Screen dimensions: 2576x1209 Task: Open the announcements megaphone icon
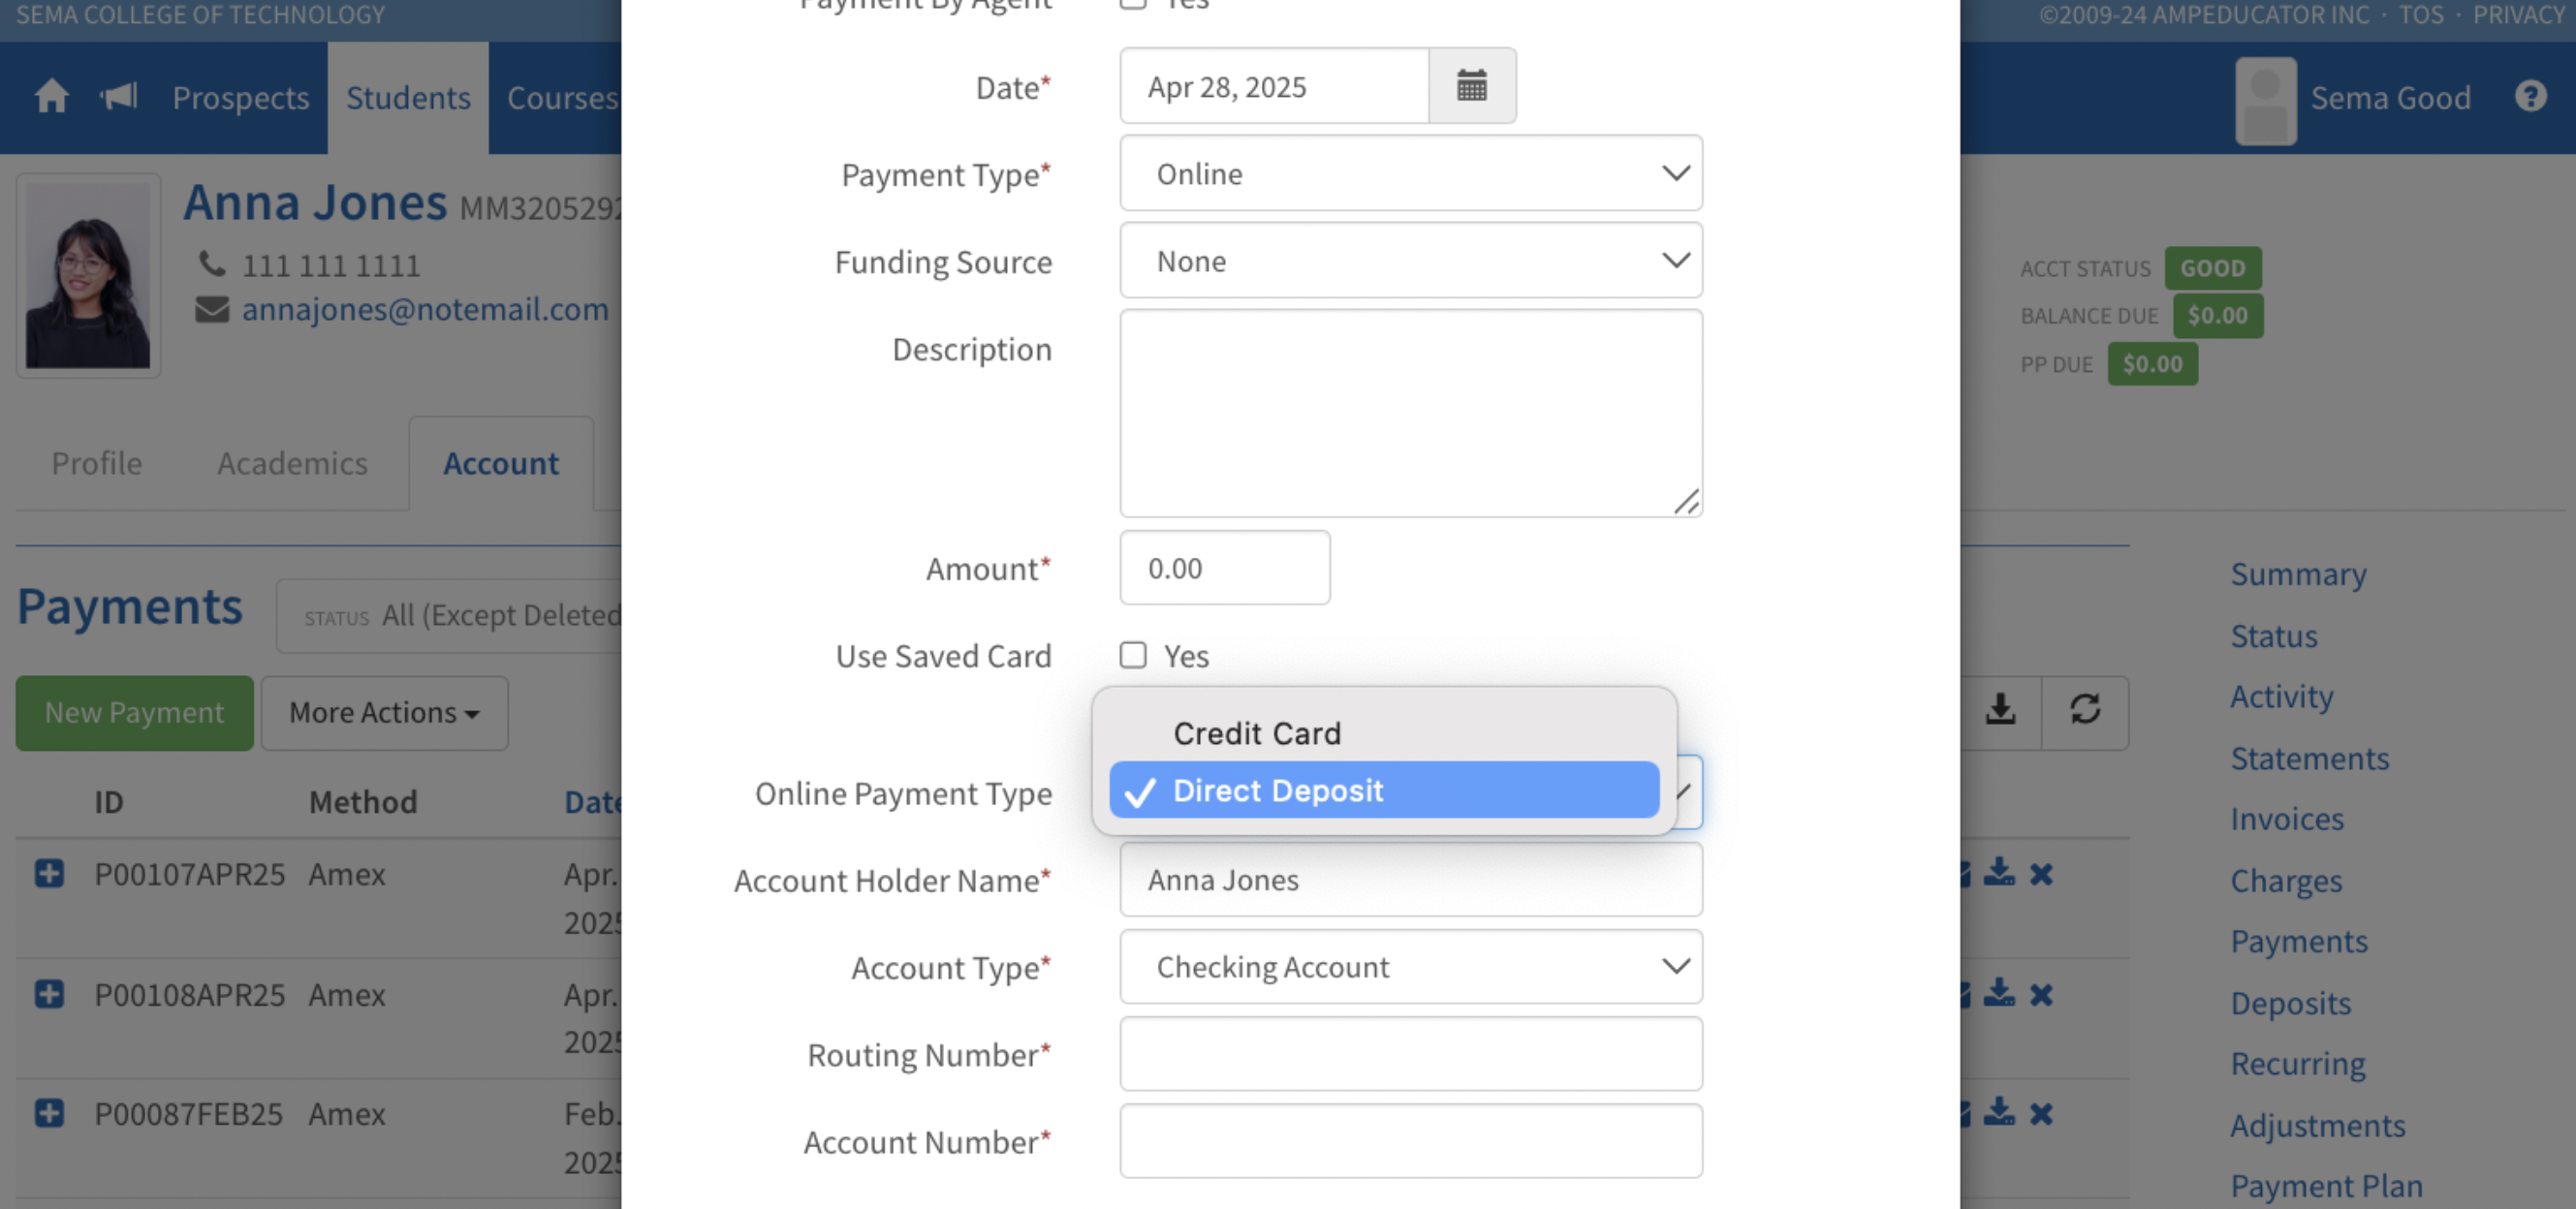tap(119, 97)
